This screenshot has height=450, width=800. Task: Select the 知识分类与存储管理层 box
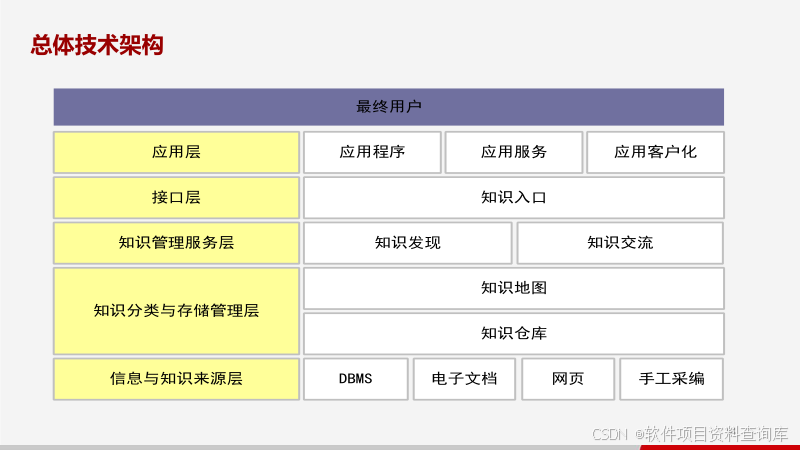tap(176, 311)
